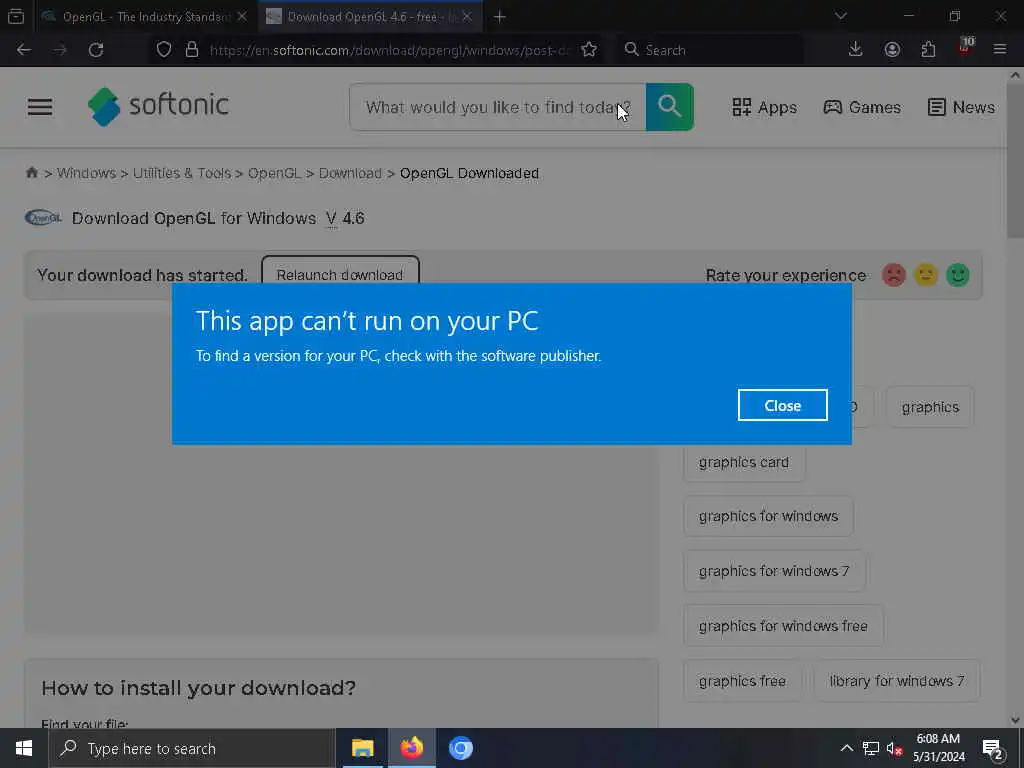This screenshot has height=768, width=1024.
Task: Close the "This app can't run" dialog
Action: click(x=782, y=406)
